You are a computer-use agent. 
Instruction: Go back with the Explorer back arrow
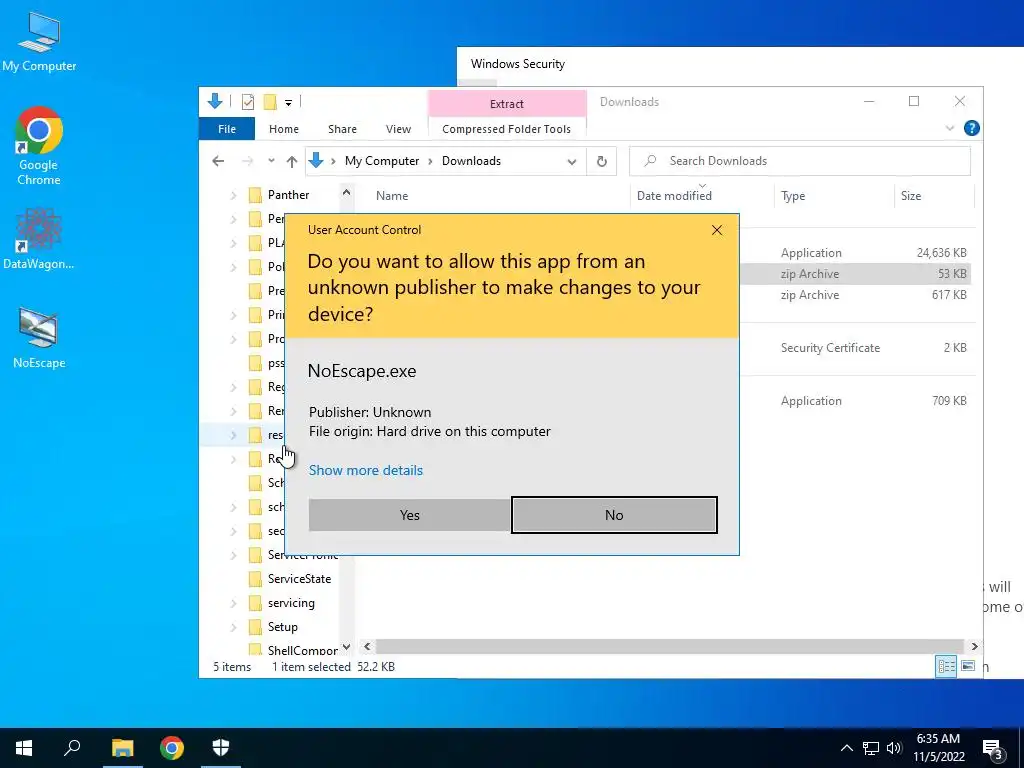point(218,161)
